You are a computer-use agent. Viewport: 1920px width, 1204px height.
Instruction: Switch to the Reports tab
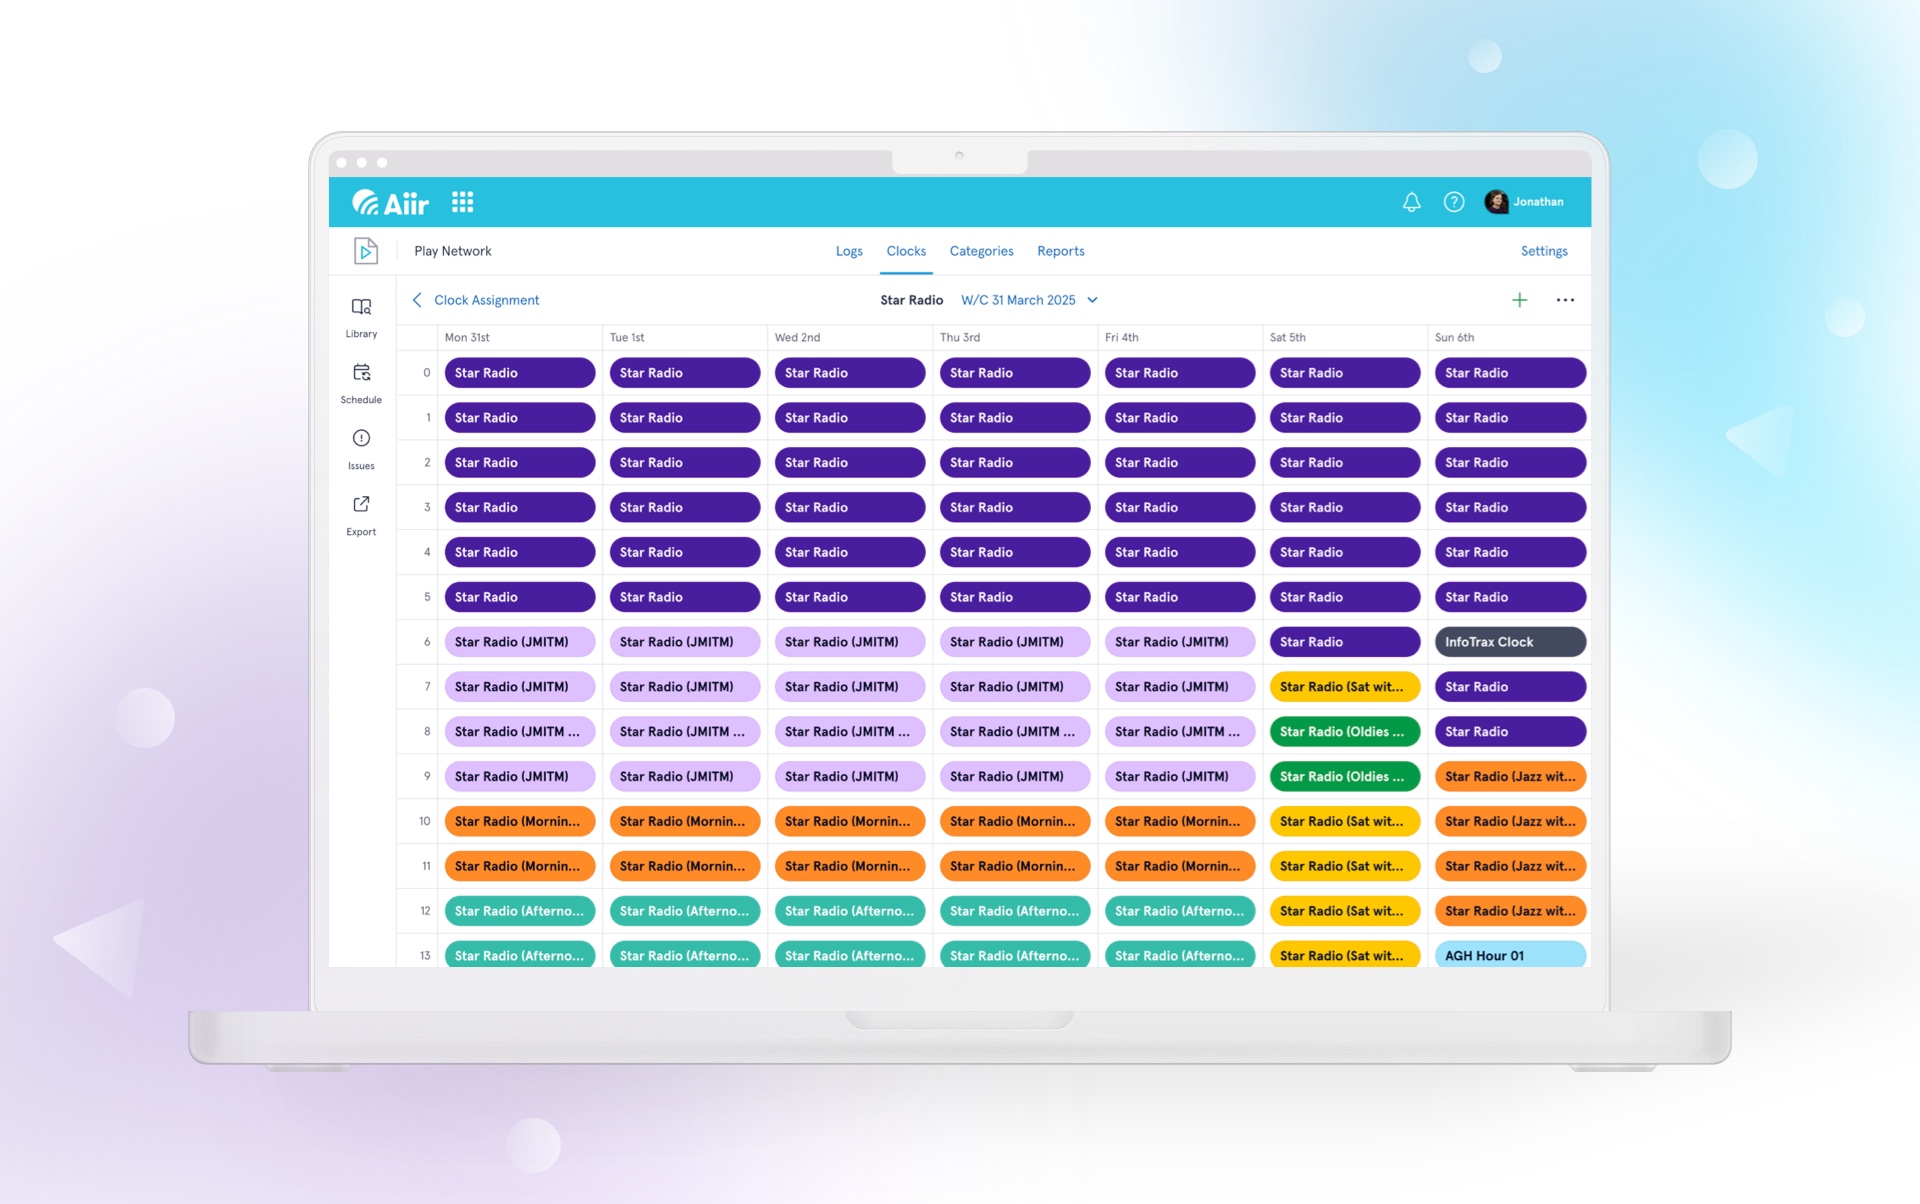[x=1060, y=251]
